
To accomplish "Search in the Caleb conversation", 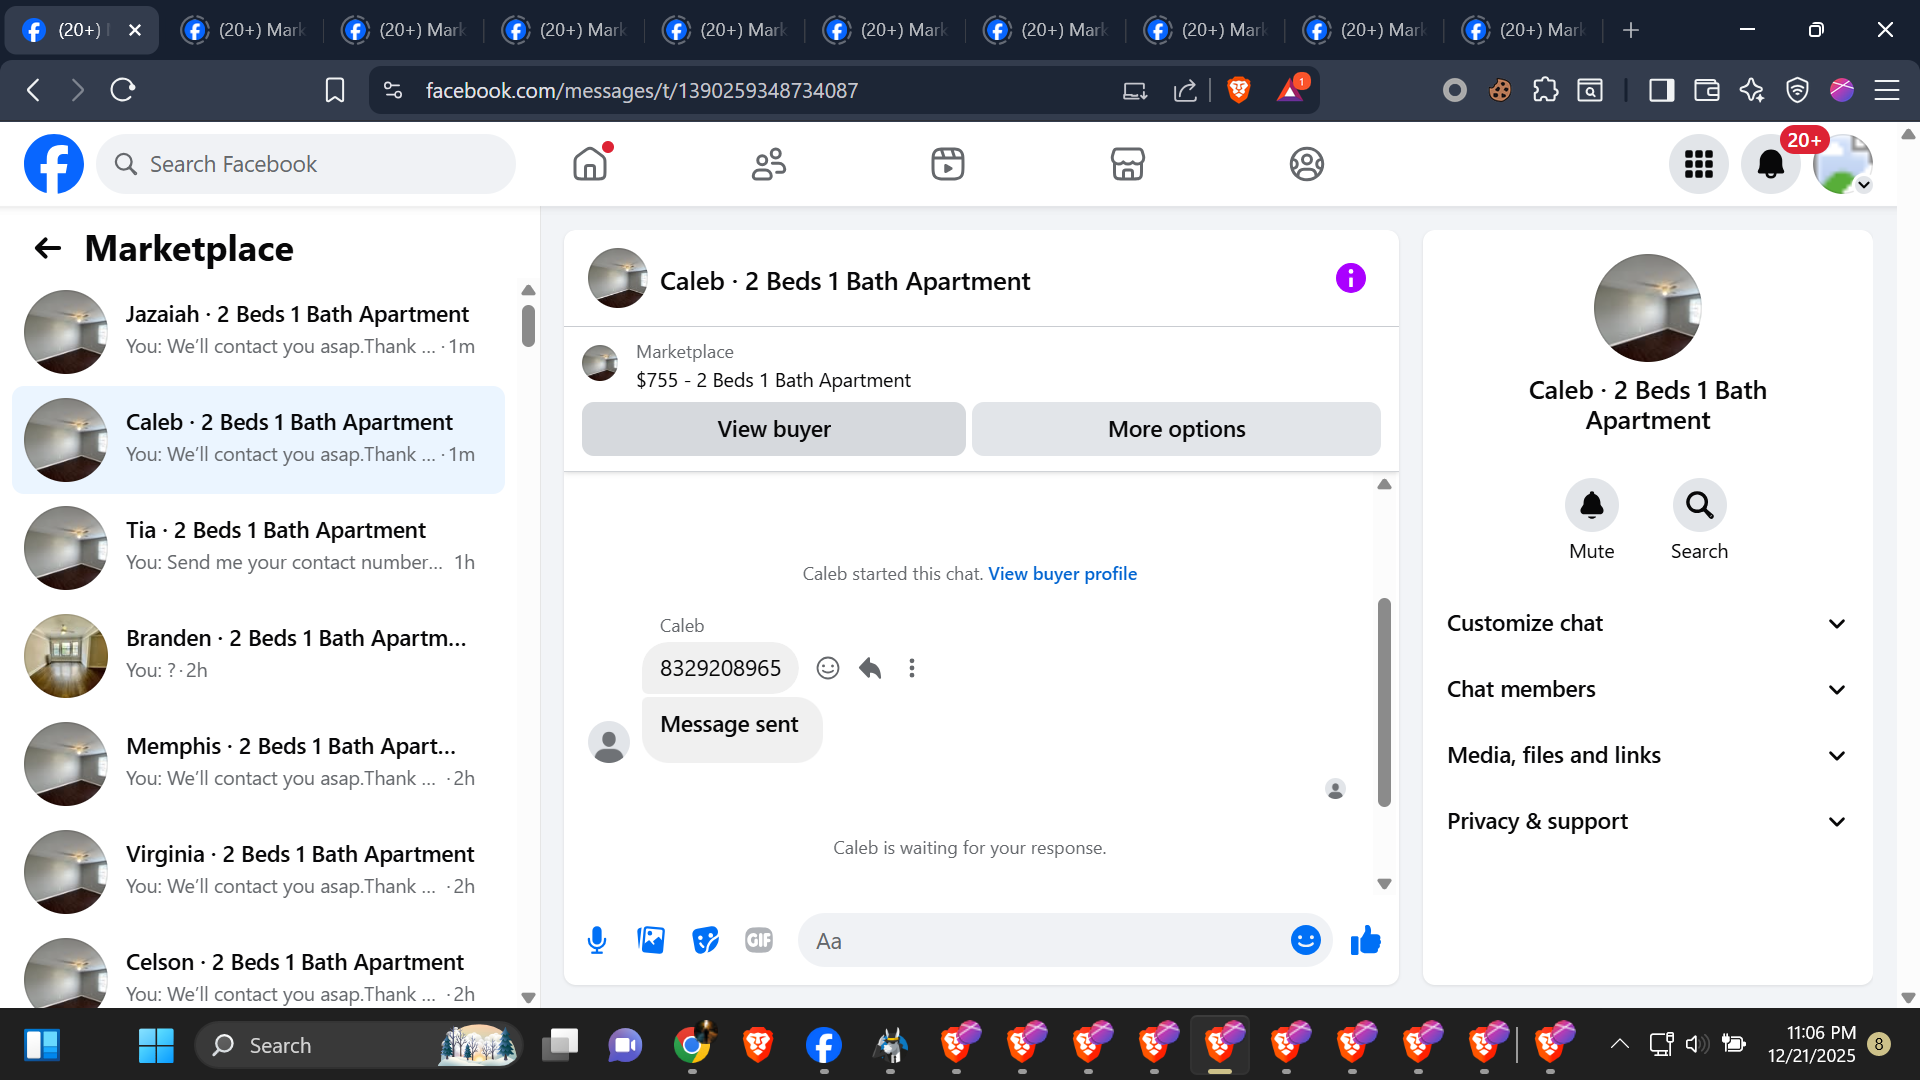I will click(x=1699, y=506).
